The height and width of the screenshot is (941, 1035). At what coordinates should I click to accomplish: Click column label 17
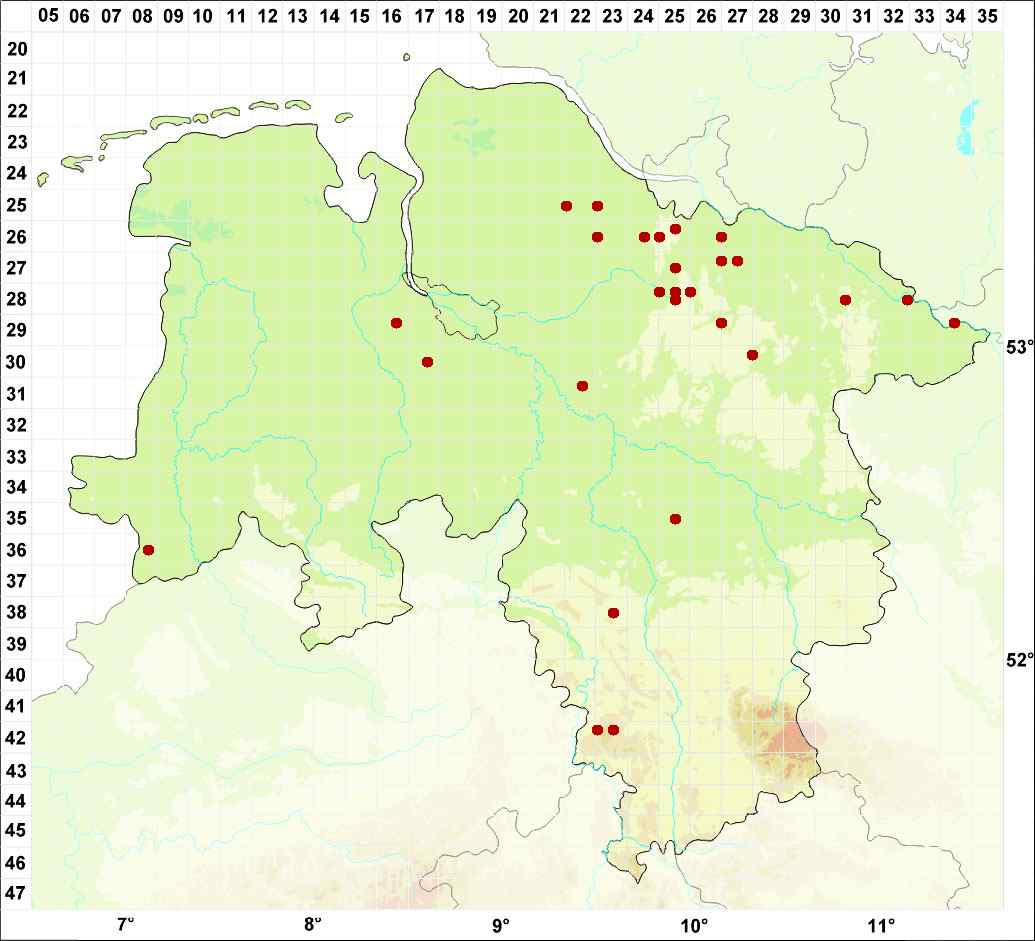point(424,15)
